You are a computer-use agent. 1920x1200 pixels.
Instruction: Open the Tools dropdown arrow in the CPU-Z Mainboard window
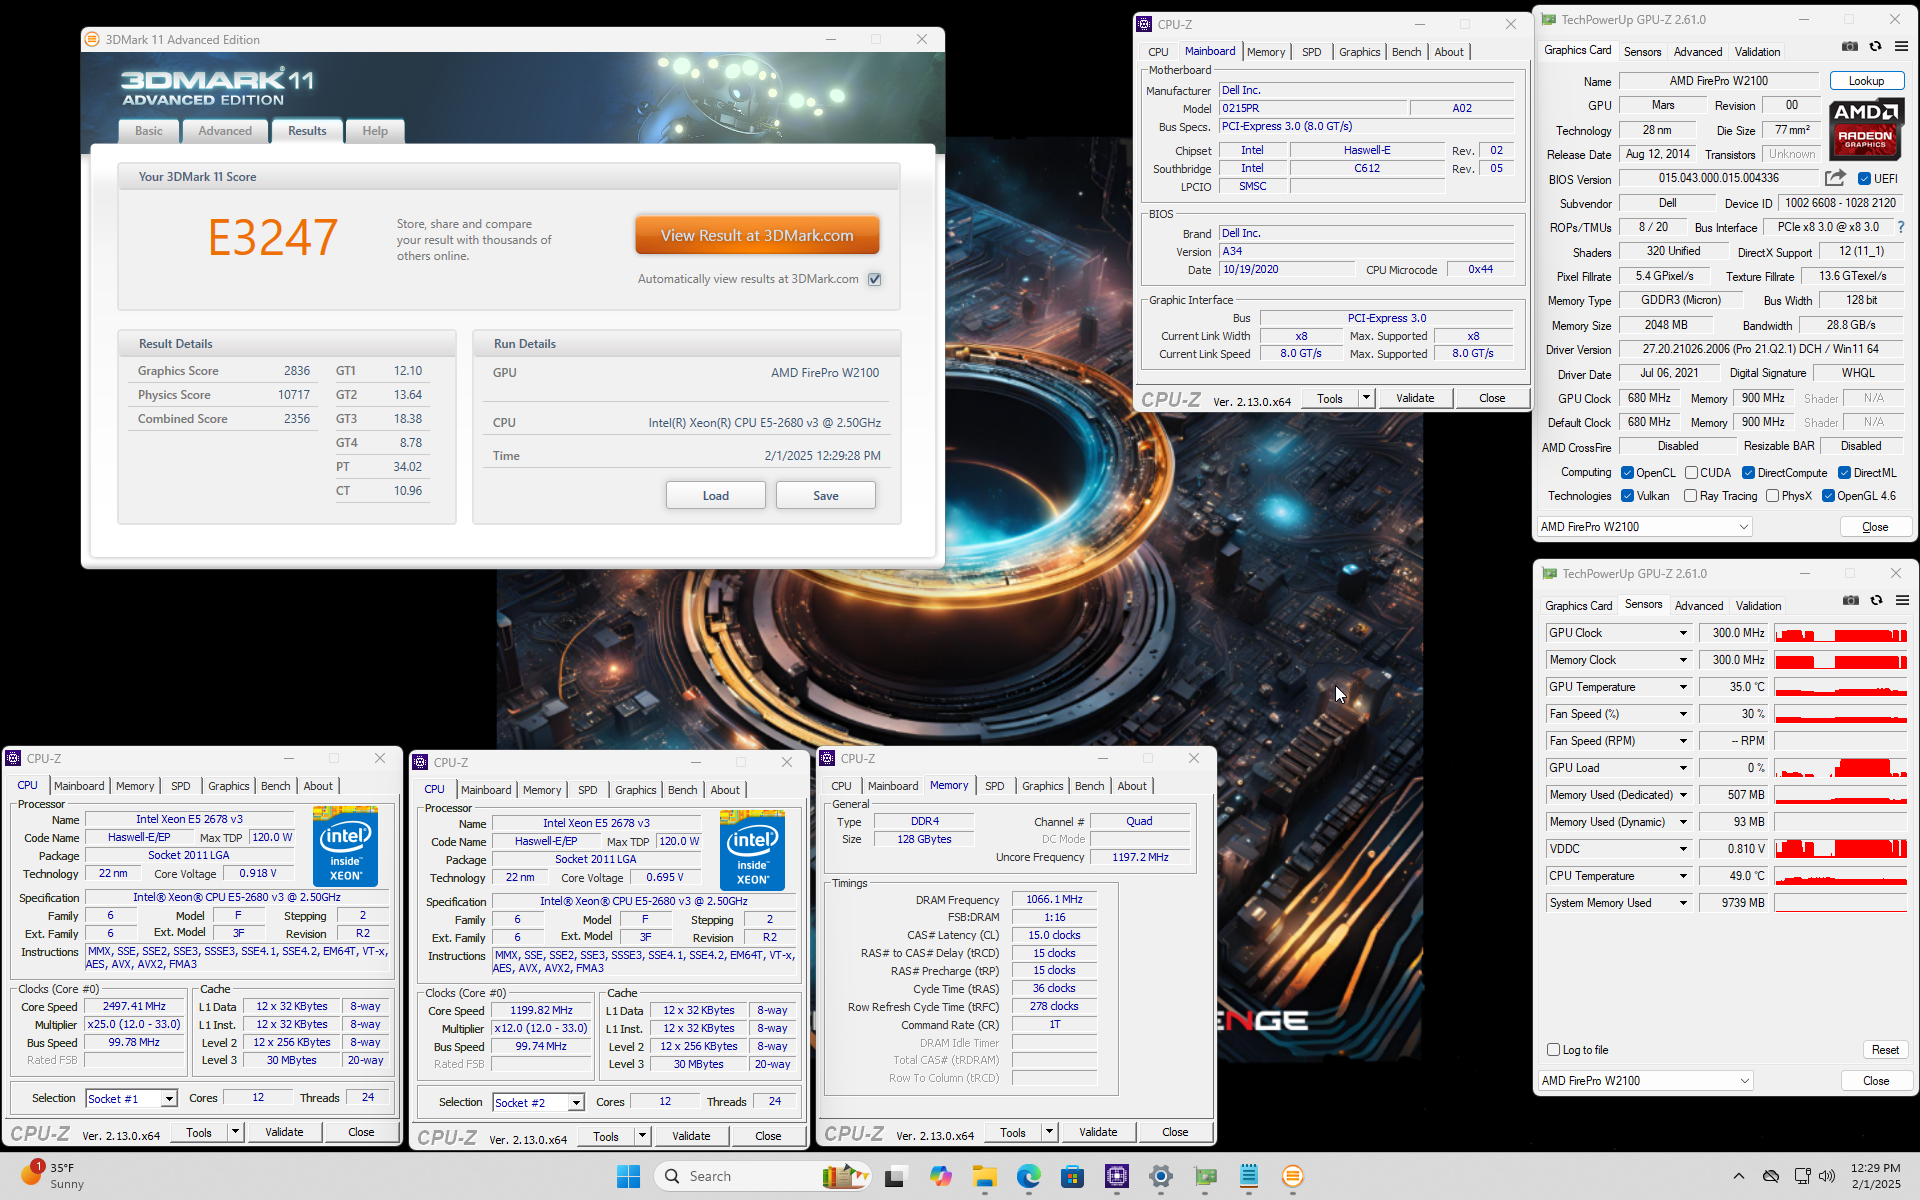pyautogui.click(x=1366, y=398)
